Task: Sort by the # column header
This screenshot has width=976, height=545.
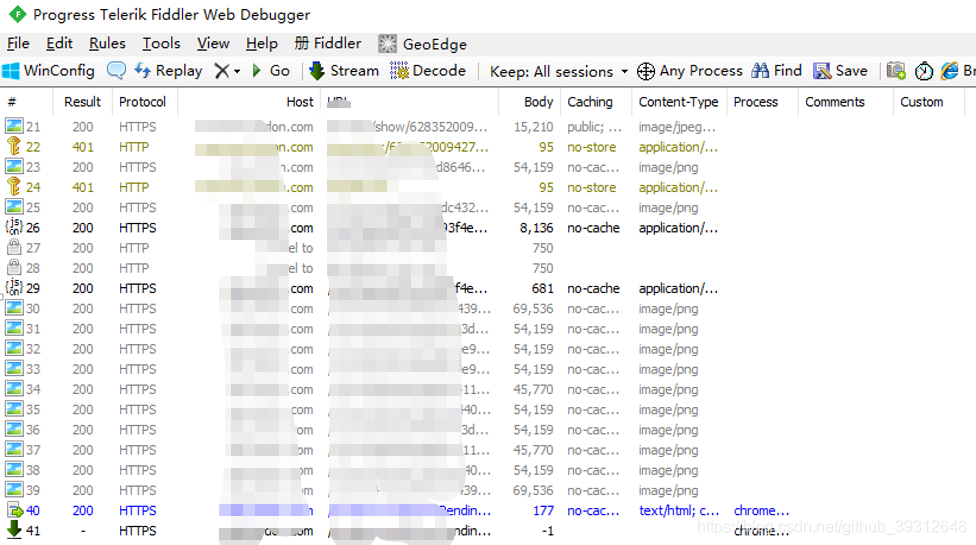Action: point(12,102)
